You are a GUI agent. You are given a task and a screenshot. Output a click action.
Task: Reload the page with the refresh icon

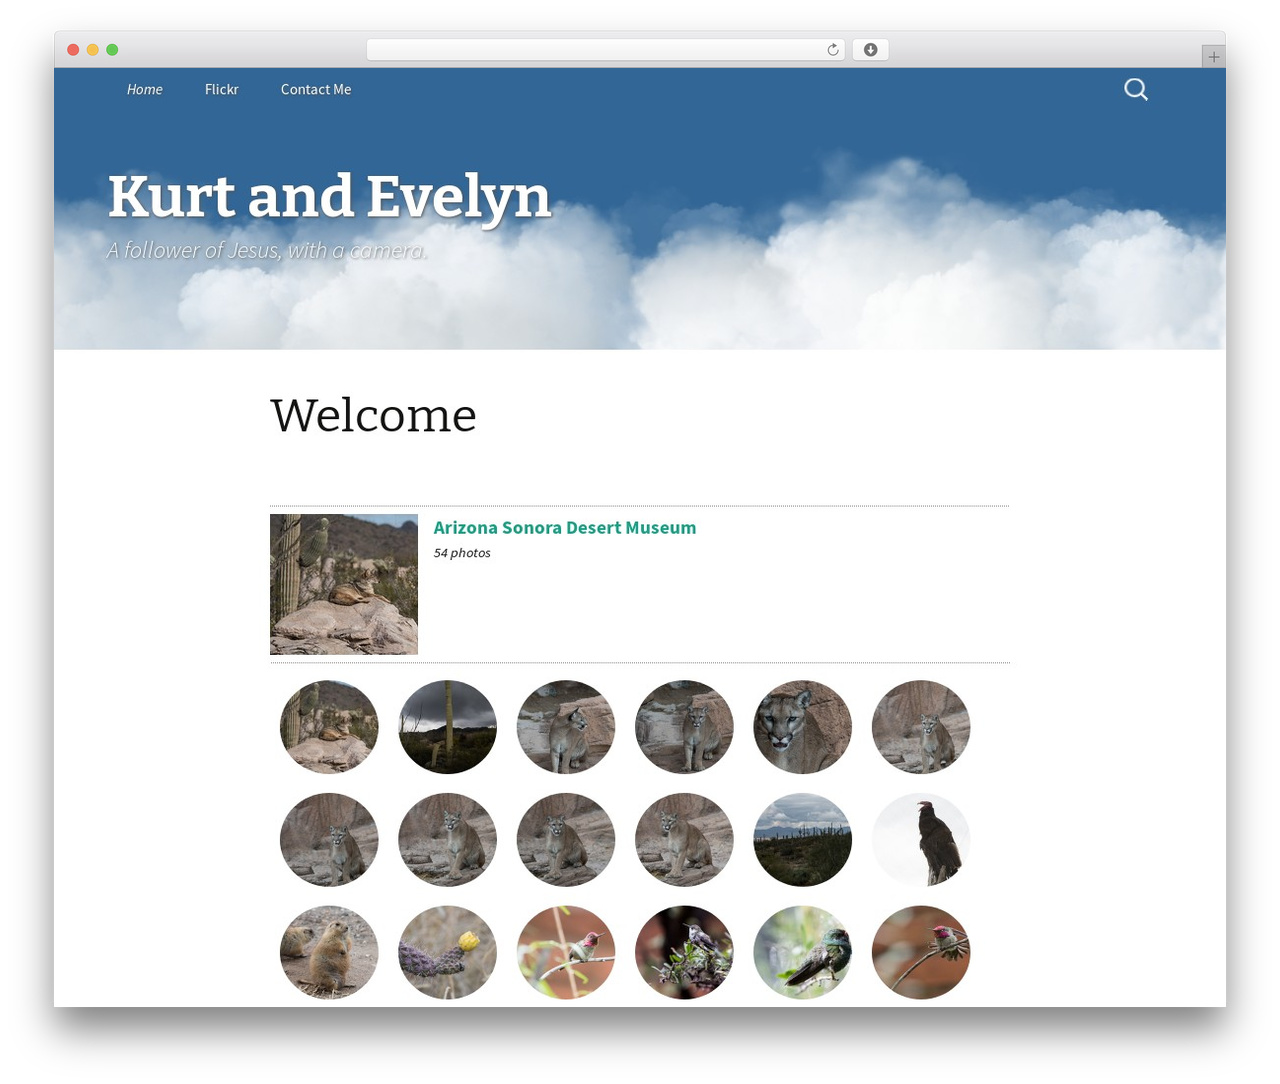pyautogui.click(x=832, y=50)
